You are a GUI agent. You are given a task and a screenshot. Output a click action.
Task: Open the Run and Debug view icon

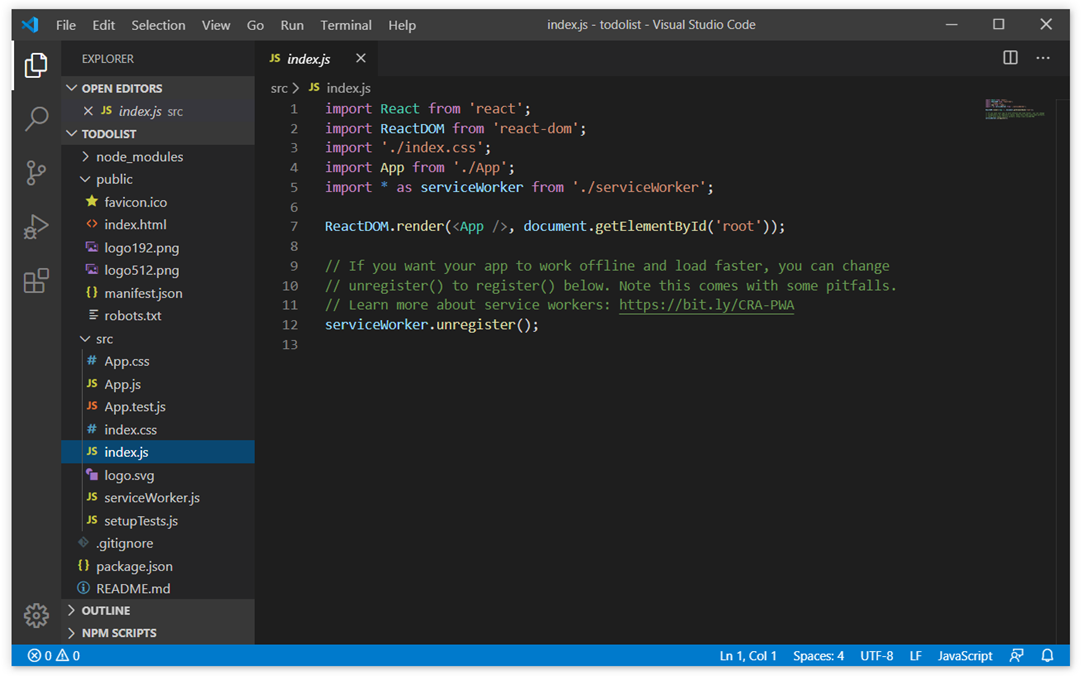coord(36,226)
